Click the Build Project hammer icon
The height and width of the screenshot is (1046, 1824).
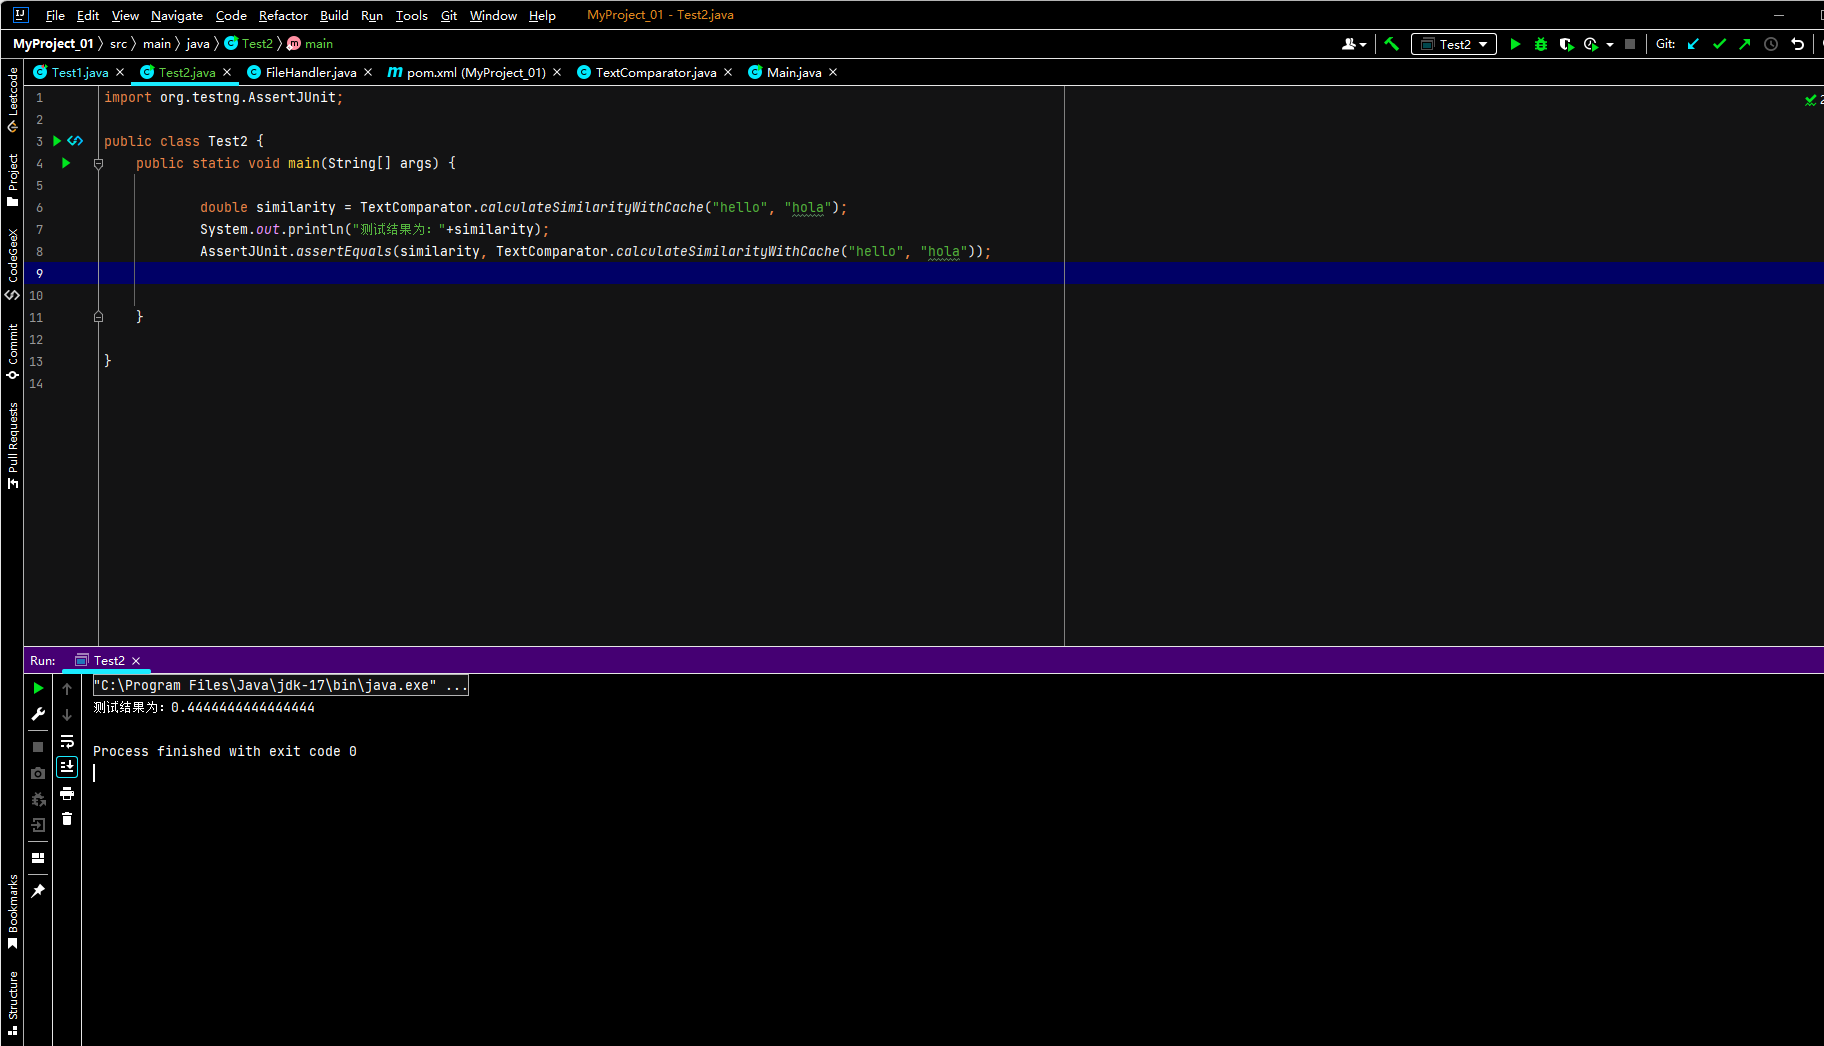[1391, 44]
